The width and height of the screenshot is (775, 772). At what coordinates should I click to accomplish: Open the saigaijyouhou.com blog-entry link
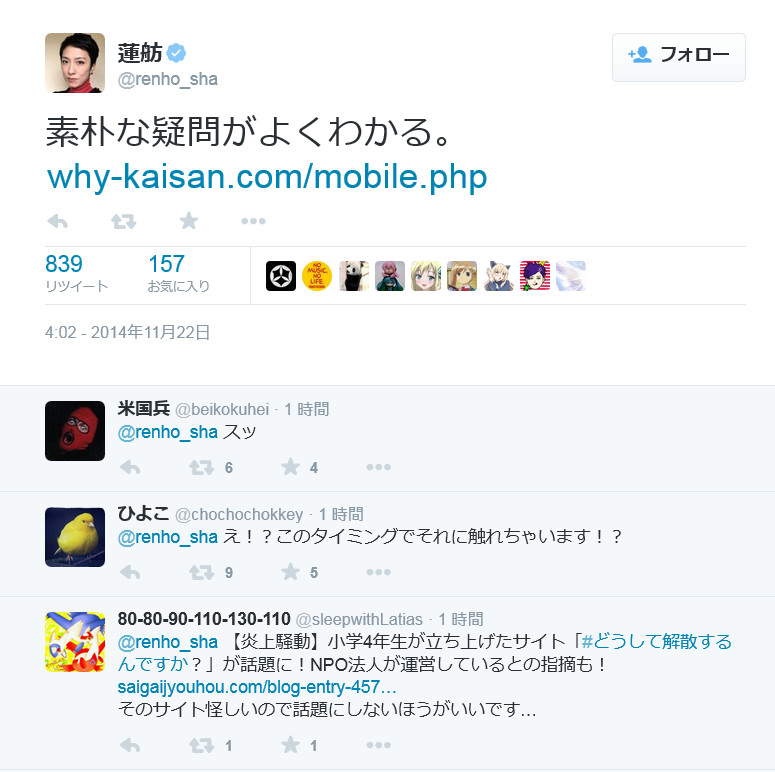257,686
